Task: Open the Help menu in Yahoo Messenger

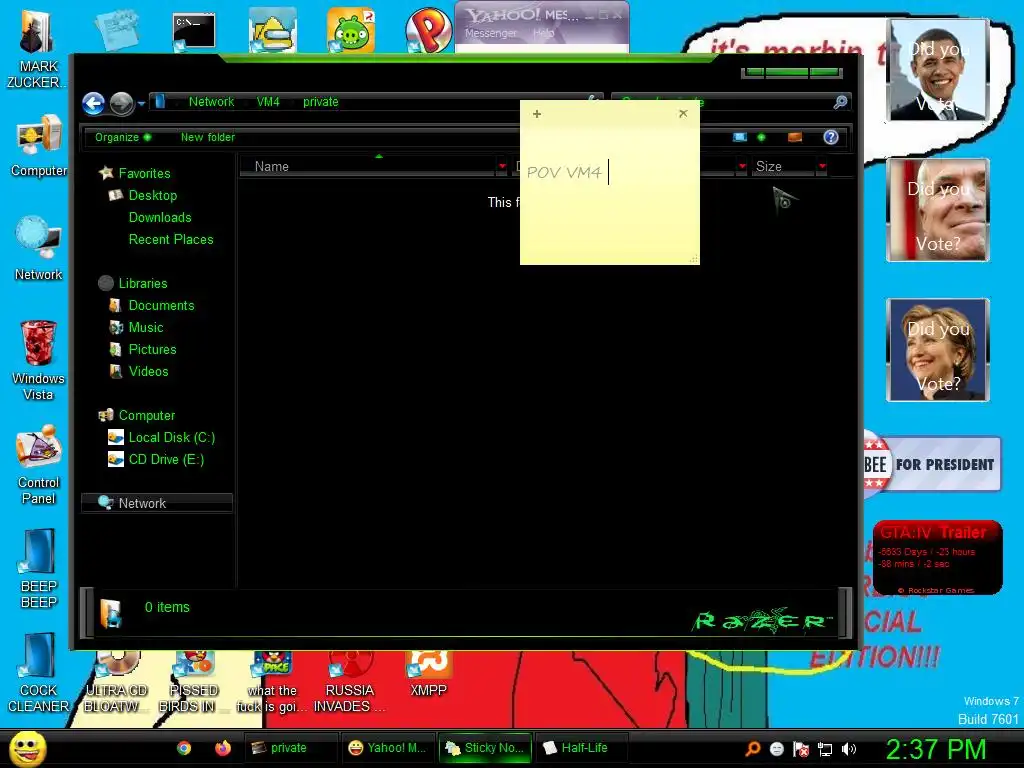Action: pos(543,33)
